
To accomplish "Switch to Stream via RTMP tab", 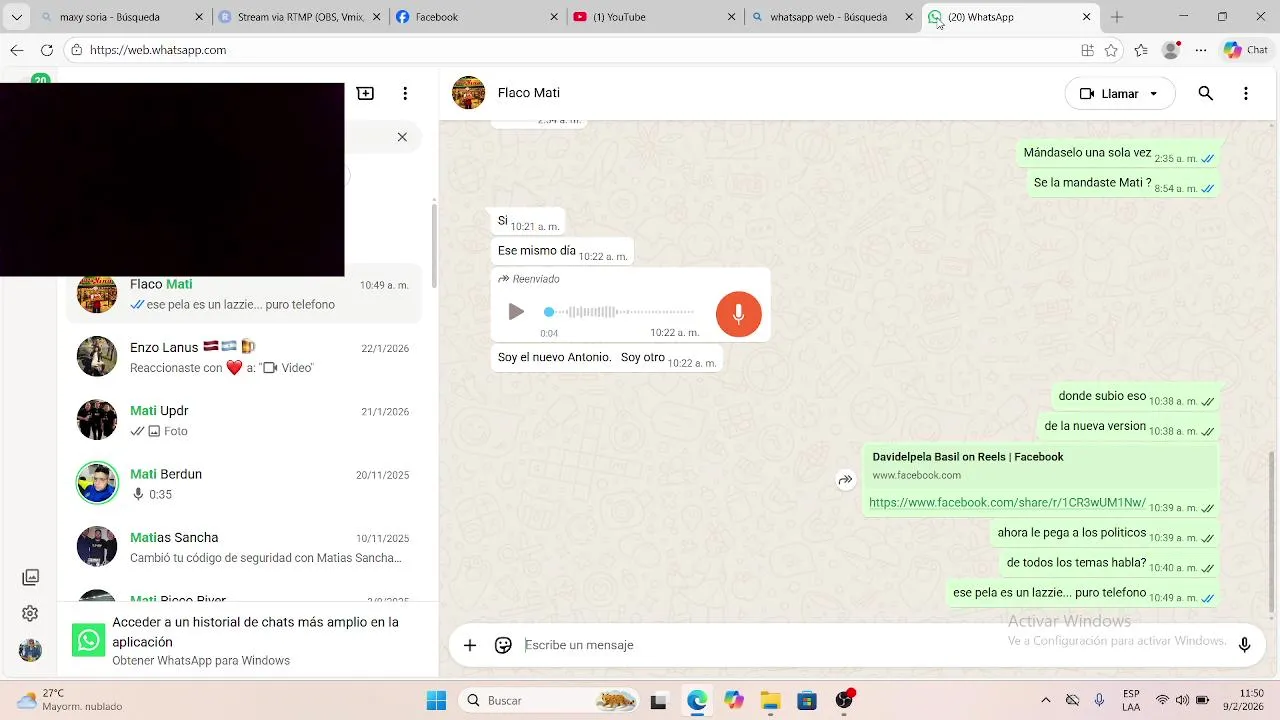I will coord(297,17).
